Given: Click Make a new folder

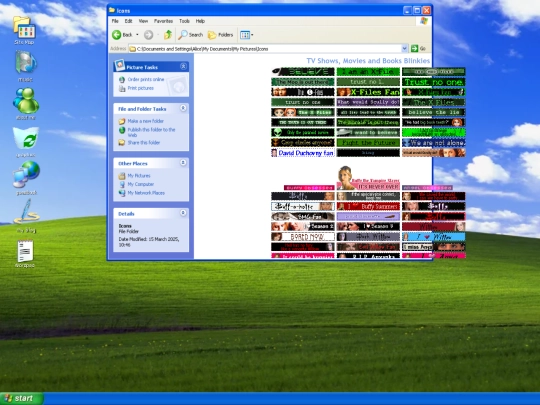Looking at the screenshot, I should (145, 121).
